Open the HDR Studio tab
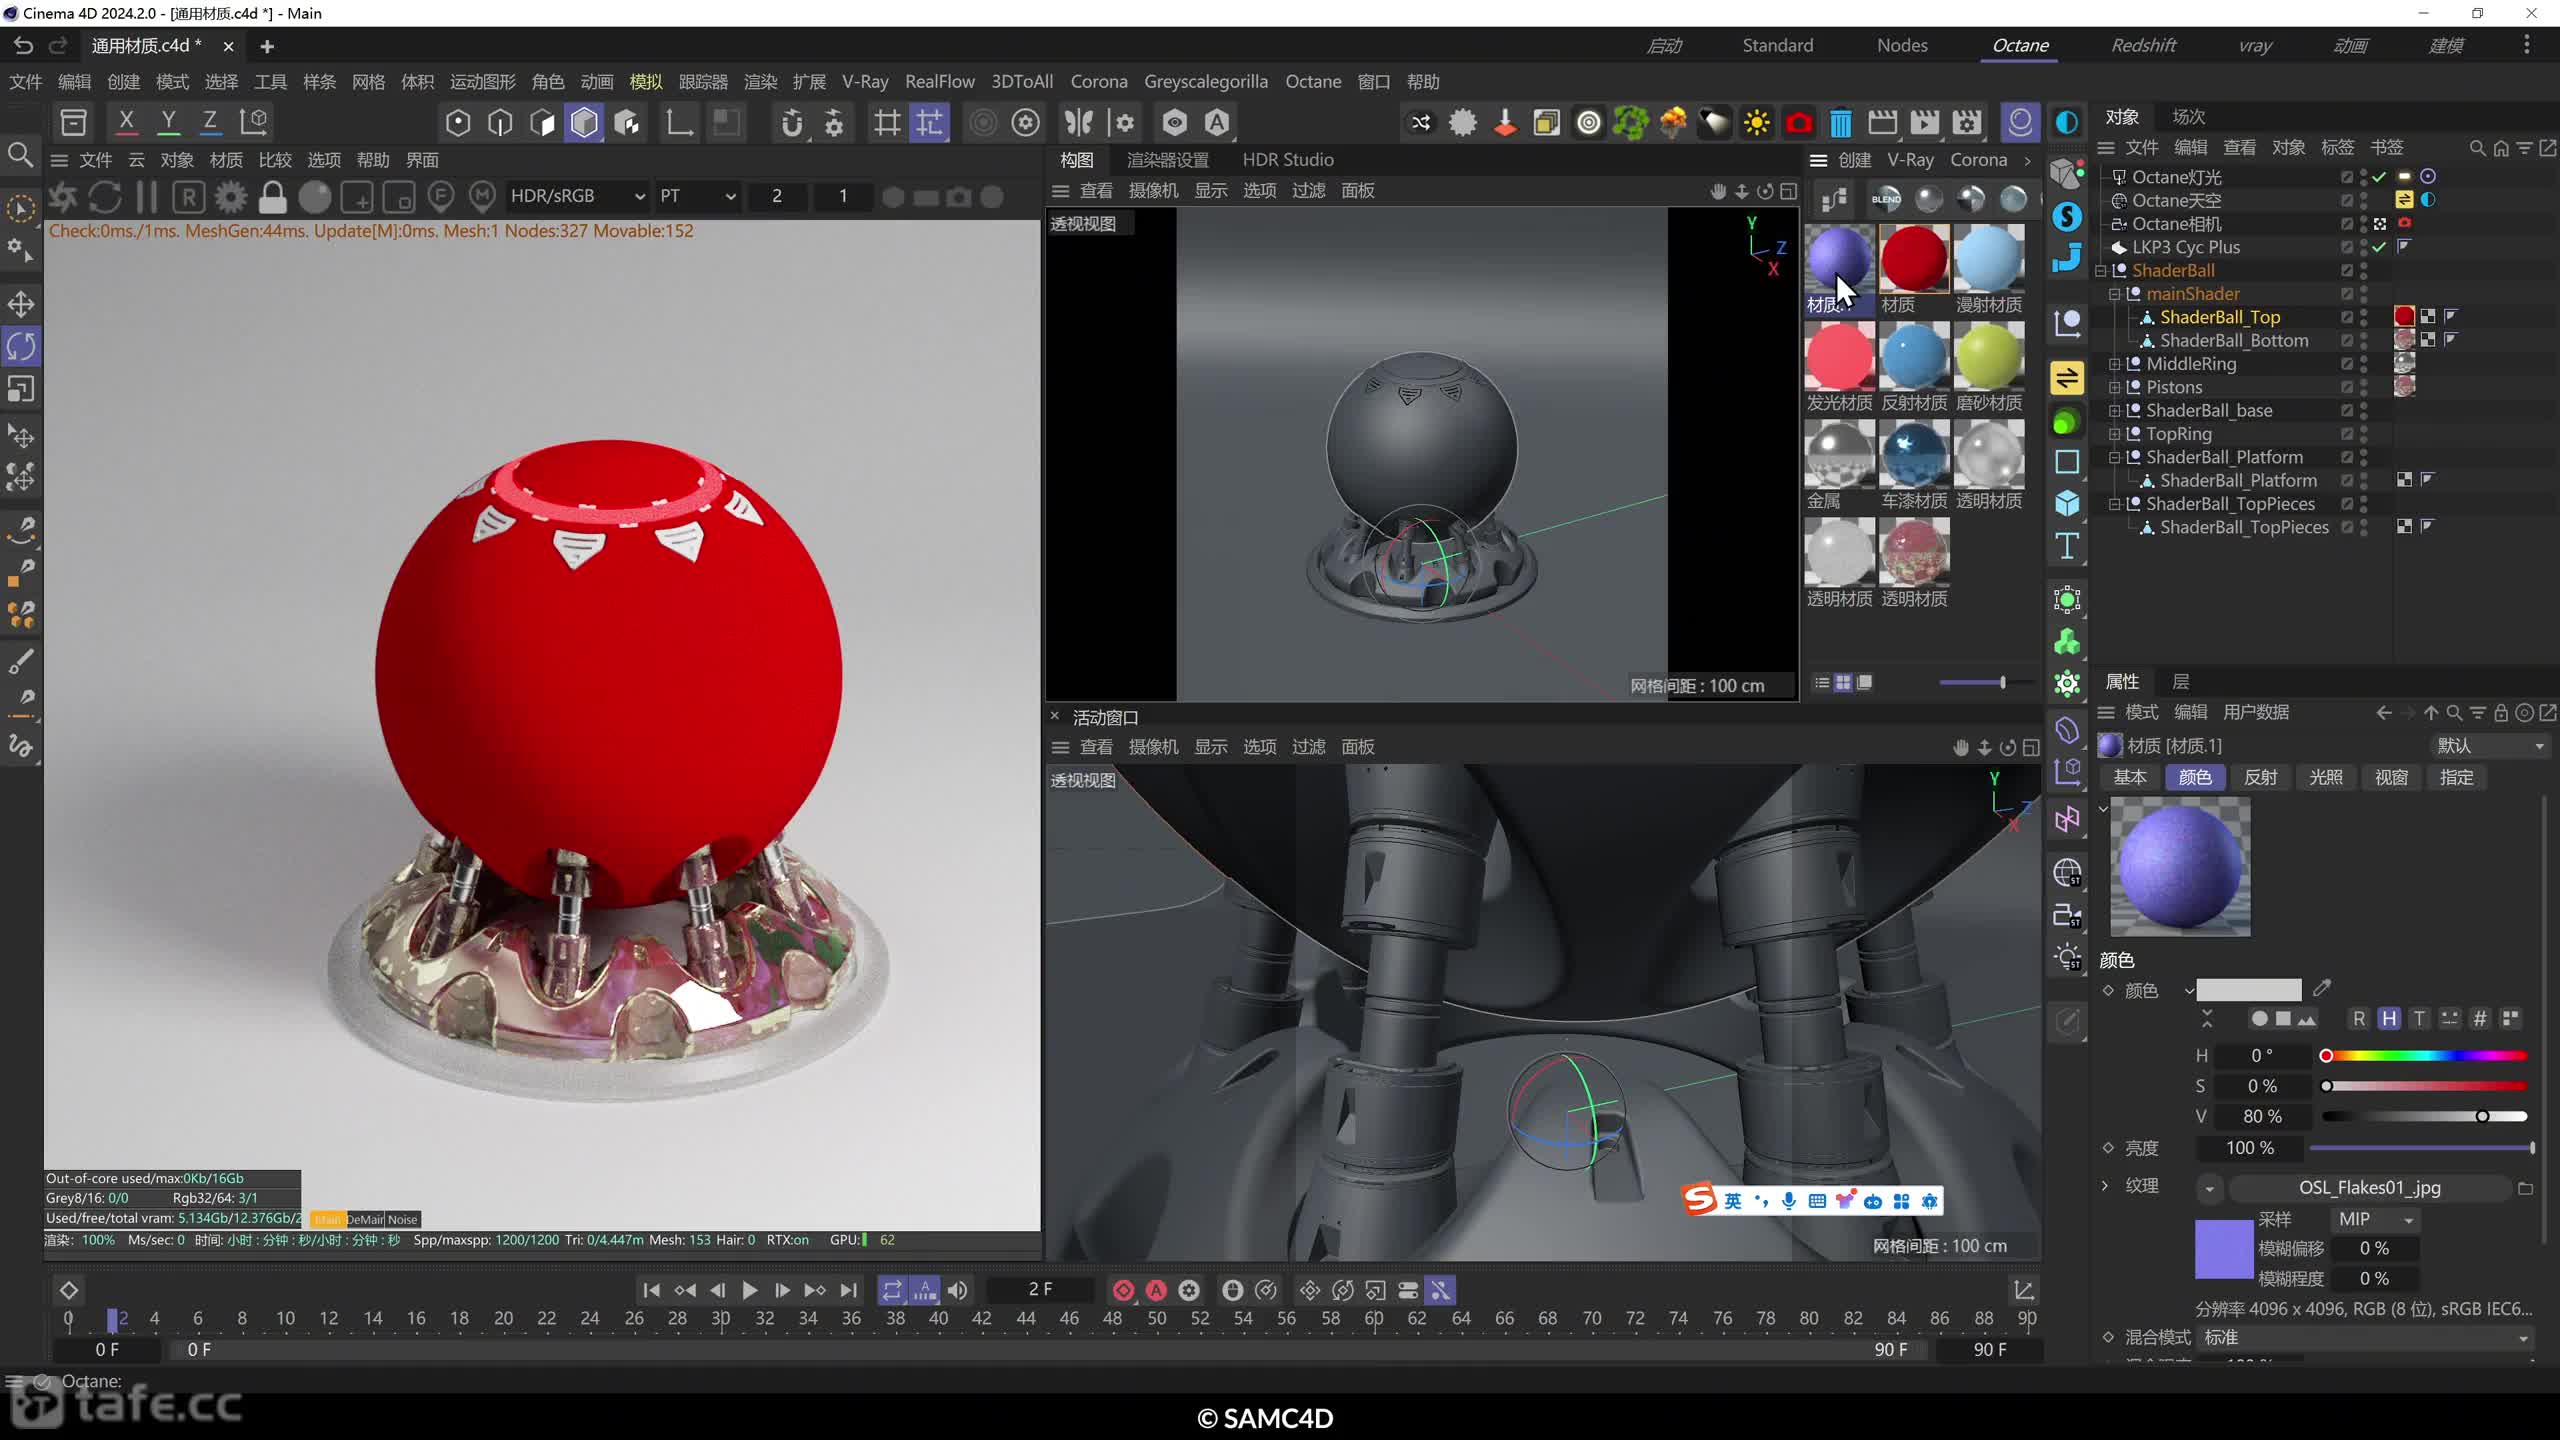The height and width of the screenshot is (1440, 2560). coord(1287,160)
